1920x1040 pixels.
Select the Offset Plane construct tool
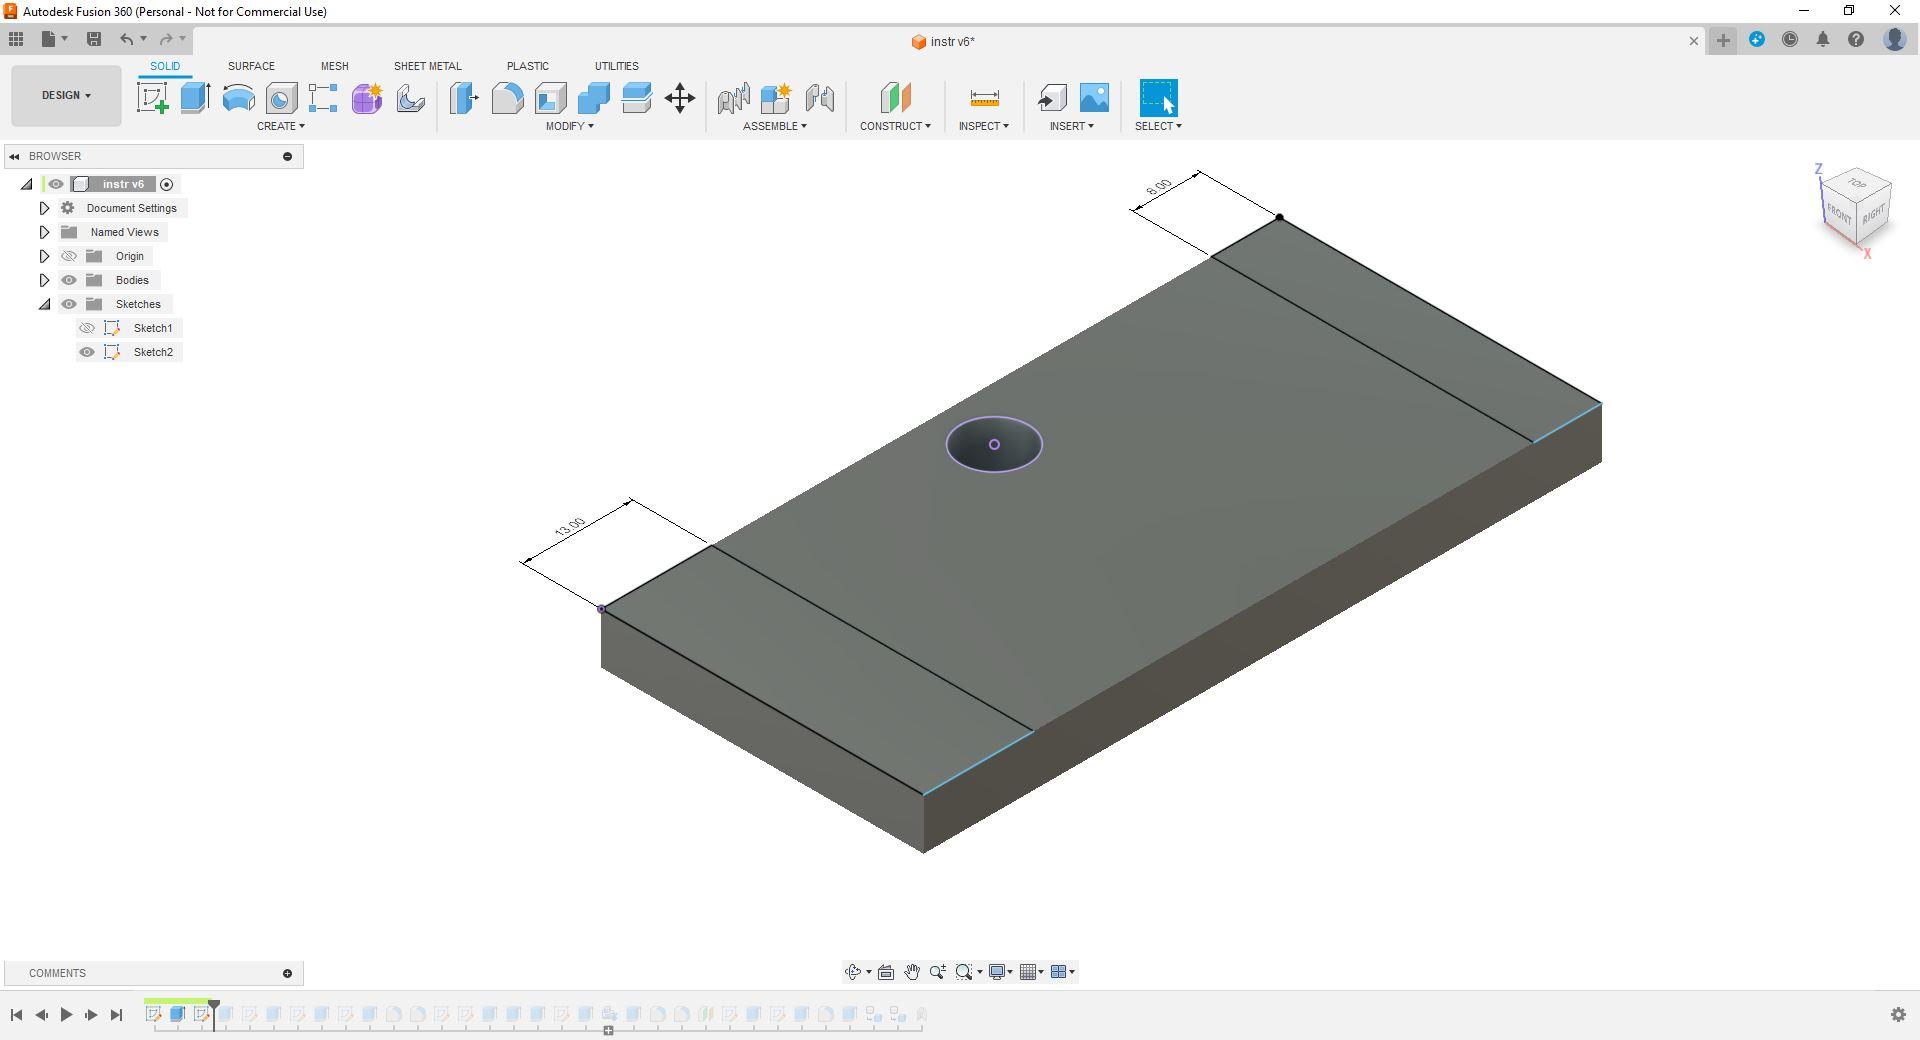point(895,98)
